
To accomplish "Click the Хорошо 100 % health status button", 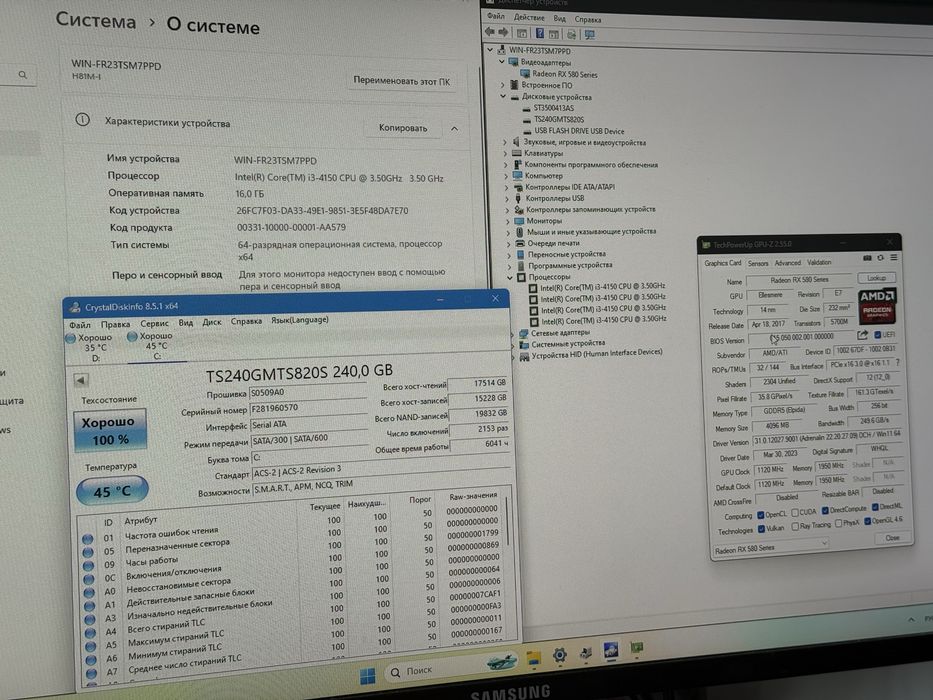I will (x=109, y=430).
